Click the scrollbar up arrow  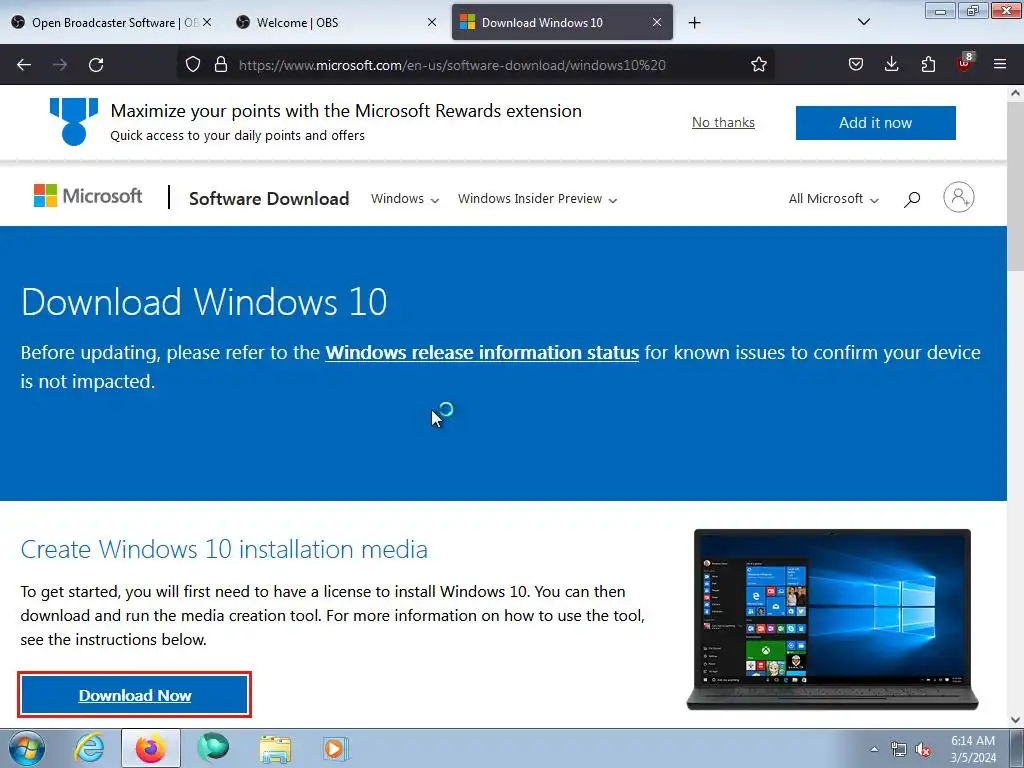pos(1015,93)
